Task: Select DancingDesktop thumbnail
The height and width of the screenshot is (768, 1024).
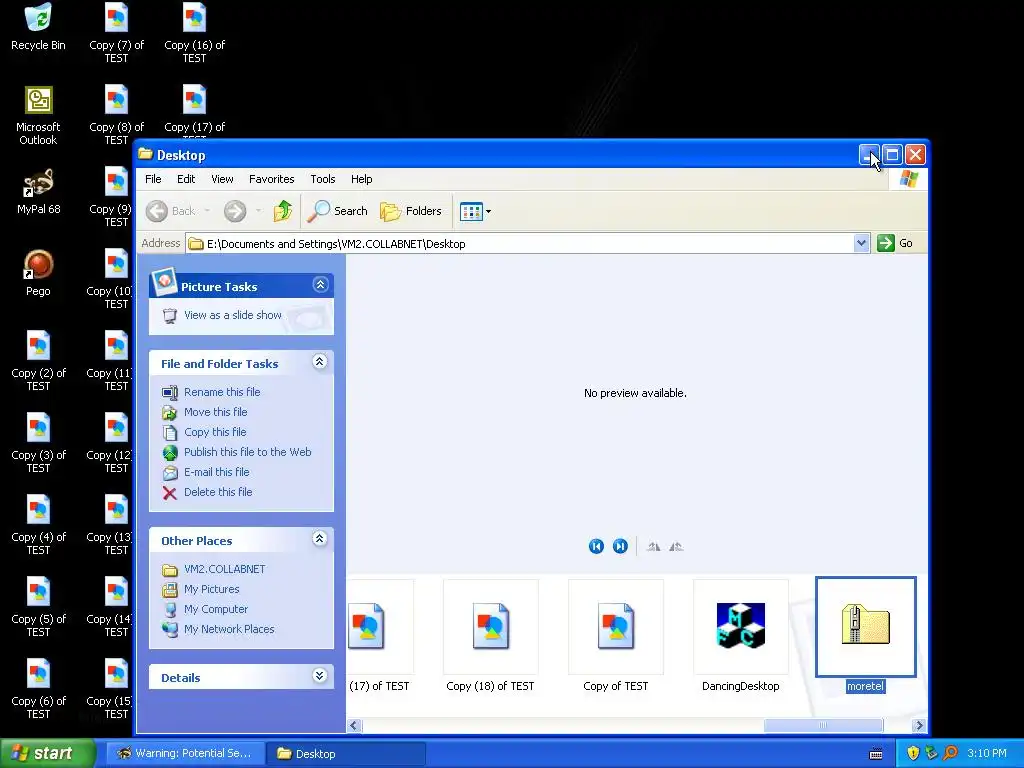Action: tap(741, 637)
